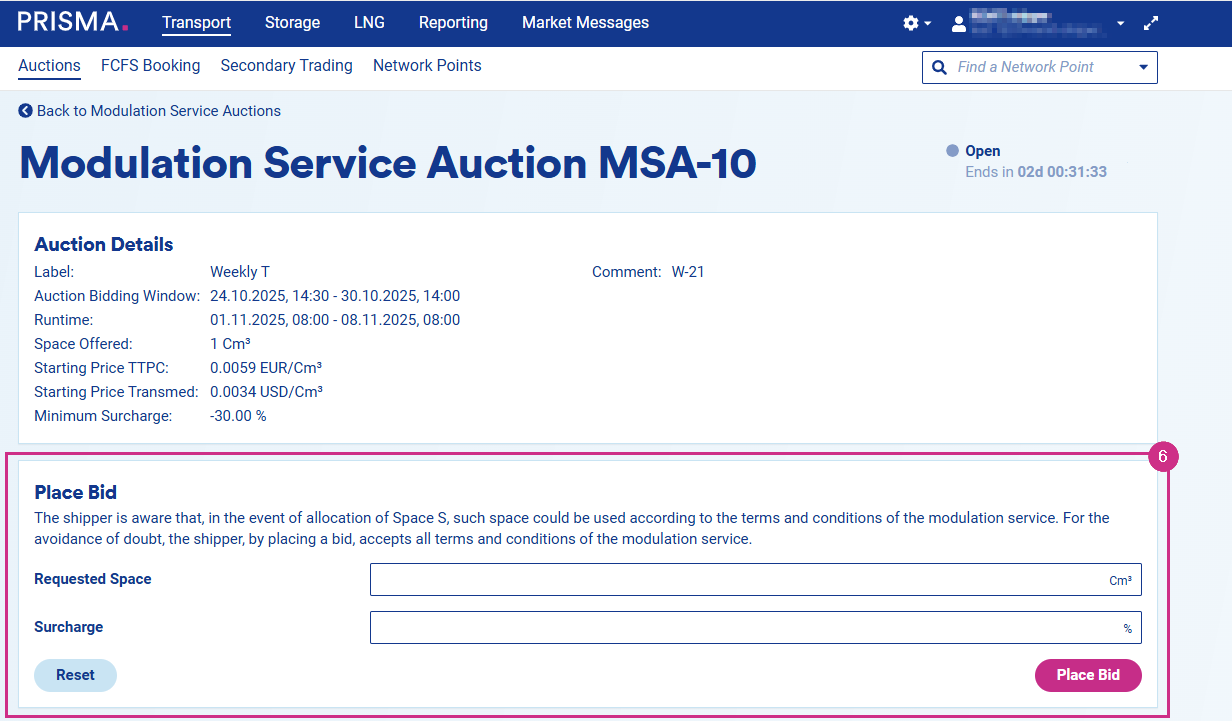Click the Open status dot indicator
This screenshot has height=721, width=1232.
click(952, 151)
